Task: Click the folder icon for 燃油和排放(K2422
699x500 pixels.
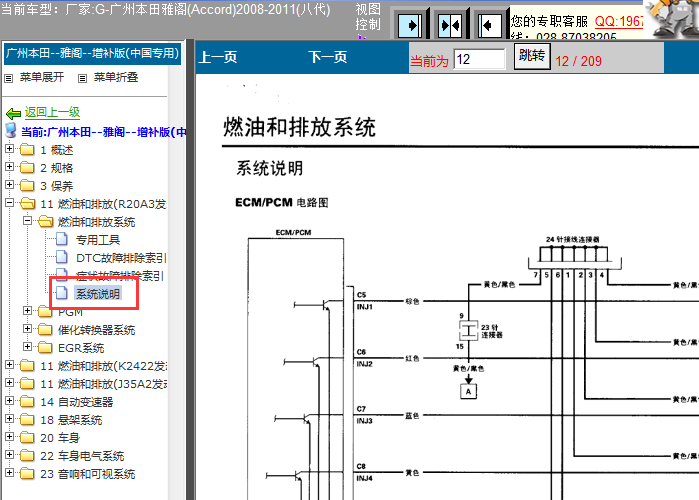Action: pyautogui.click(x=27, y=366)
